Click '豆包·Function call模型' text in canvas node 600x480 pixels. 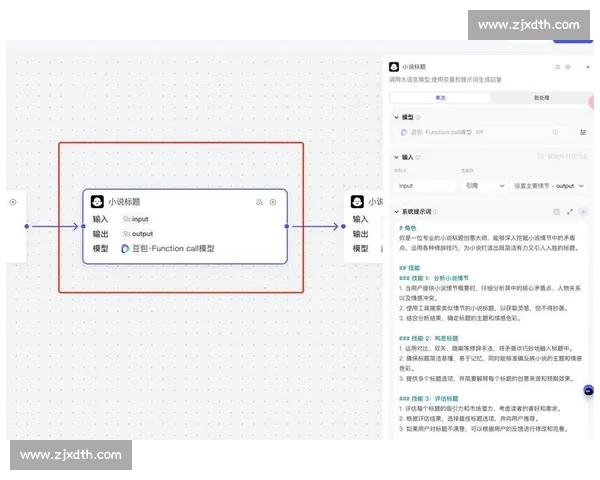pyautogui.click(x=173, y=249)
